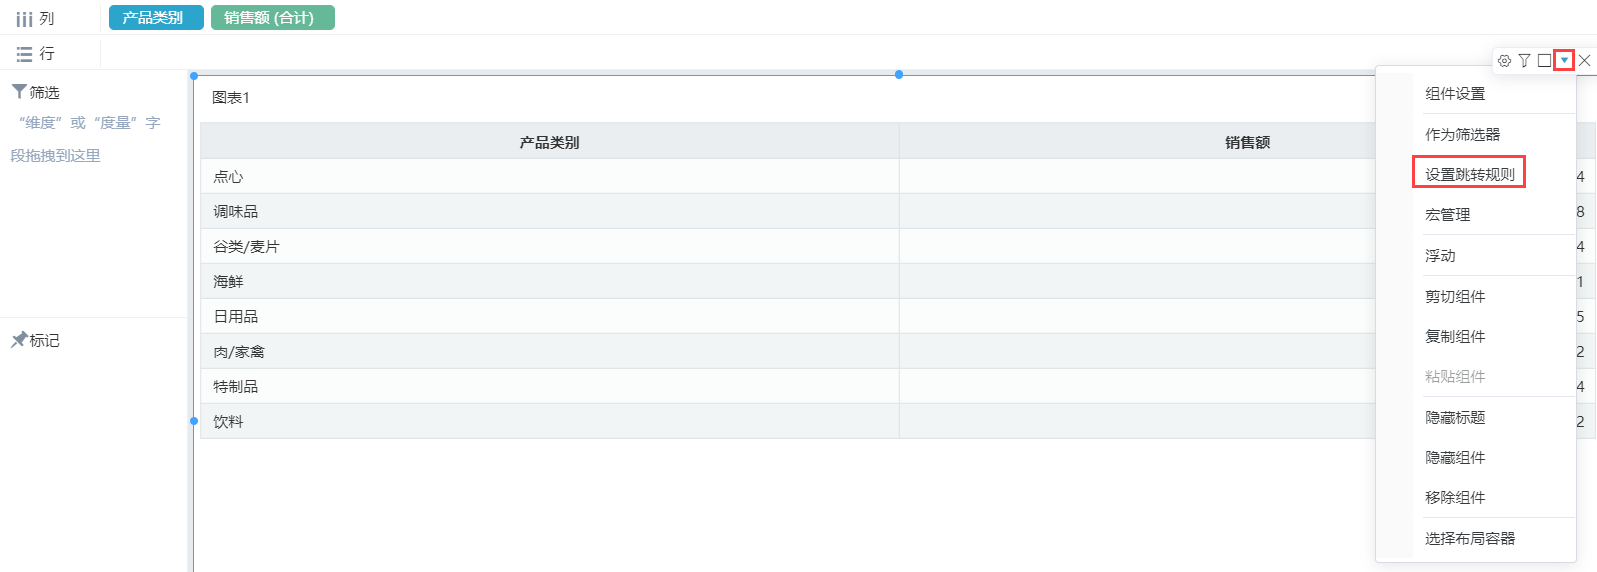1597x572 pixels.
Task: Click the 产品类别 column header
Action: (x=549, y=142)
